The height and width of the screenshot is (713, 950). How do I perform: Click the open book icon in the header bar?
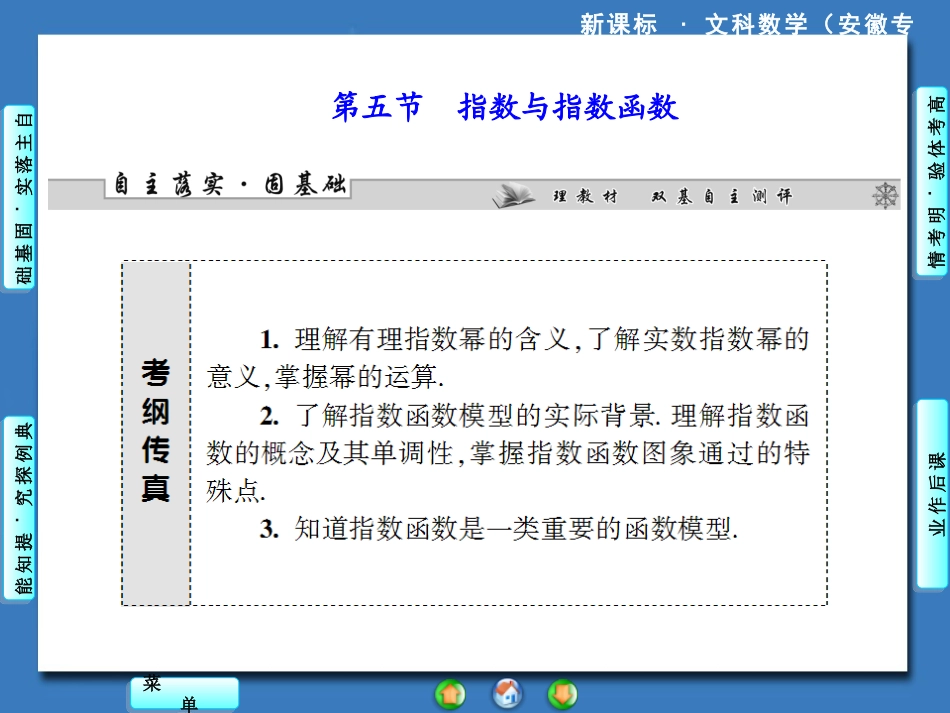514,195
